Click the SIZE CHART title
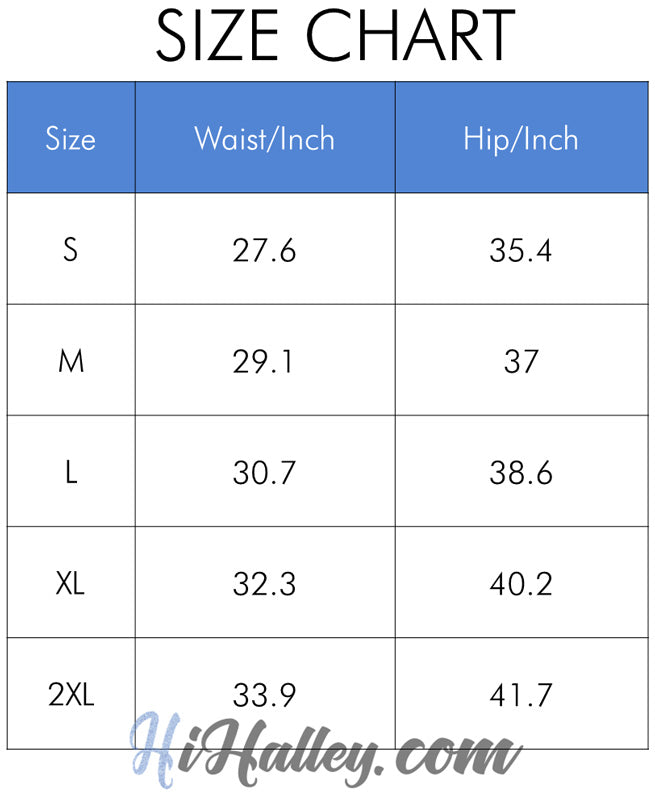The width and height of the screenshot is (655, 800). coord(335,36)
